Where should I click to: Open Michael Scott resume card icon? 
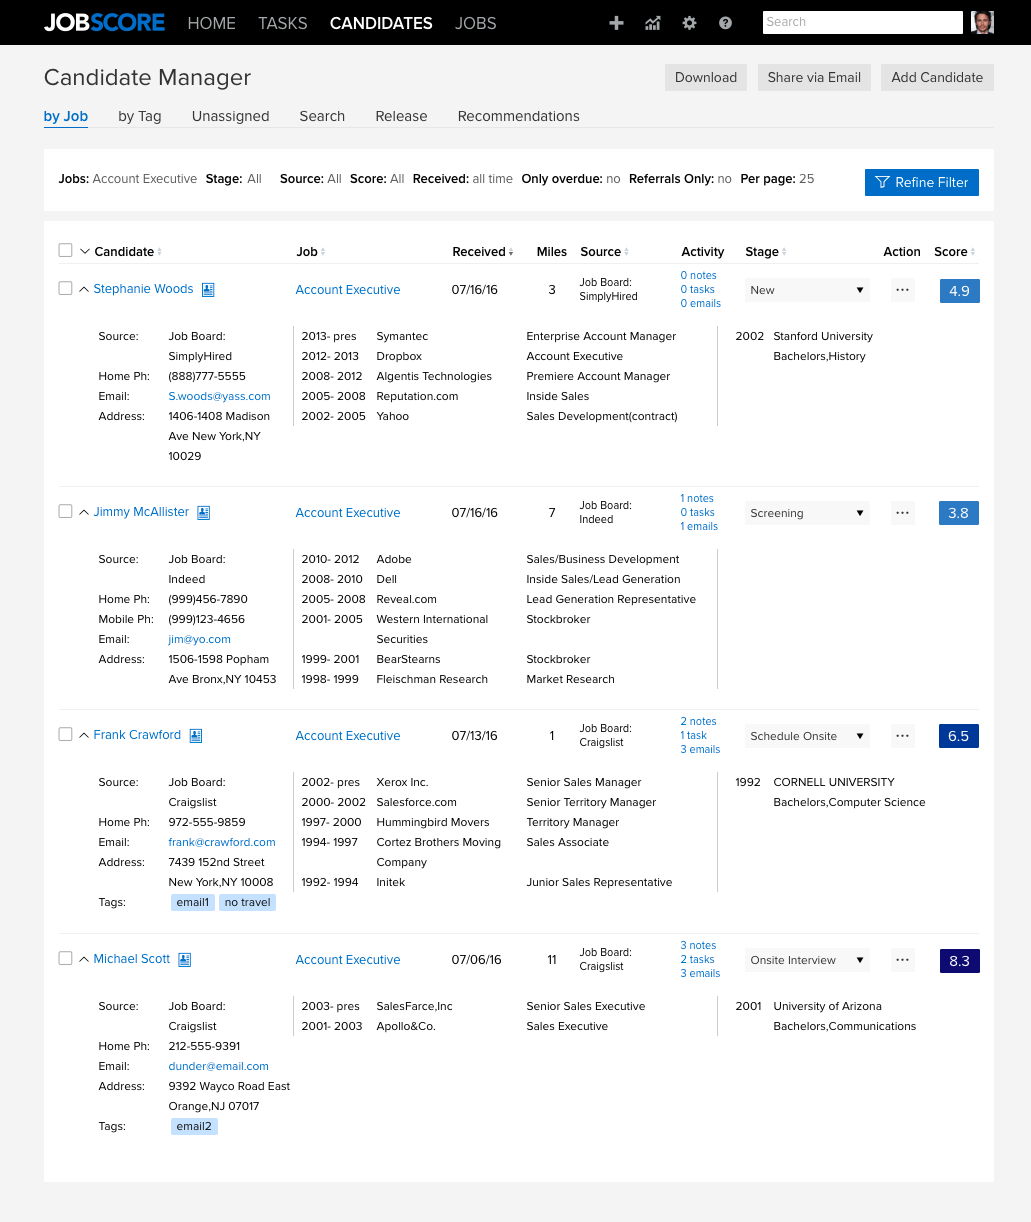(x=185, y=960)
